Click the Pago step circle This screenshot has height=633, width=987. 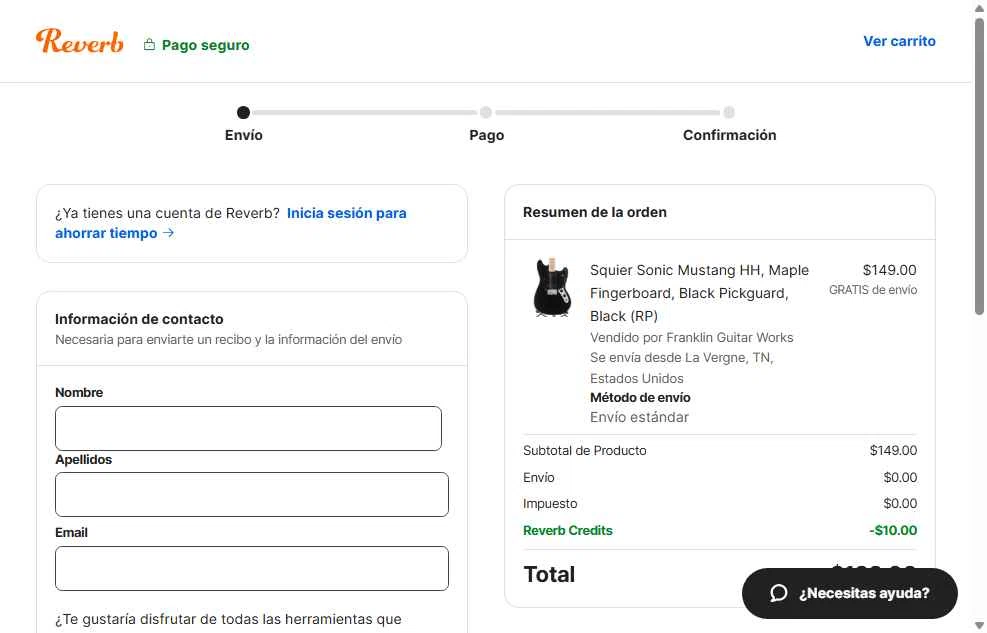point(486,113)
